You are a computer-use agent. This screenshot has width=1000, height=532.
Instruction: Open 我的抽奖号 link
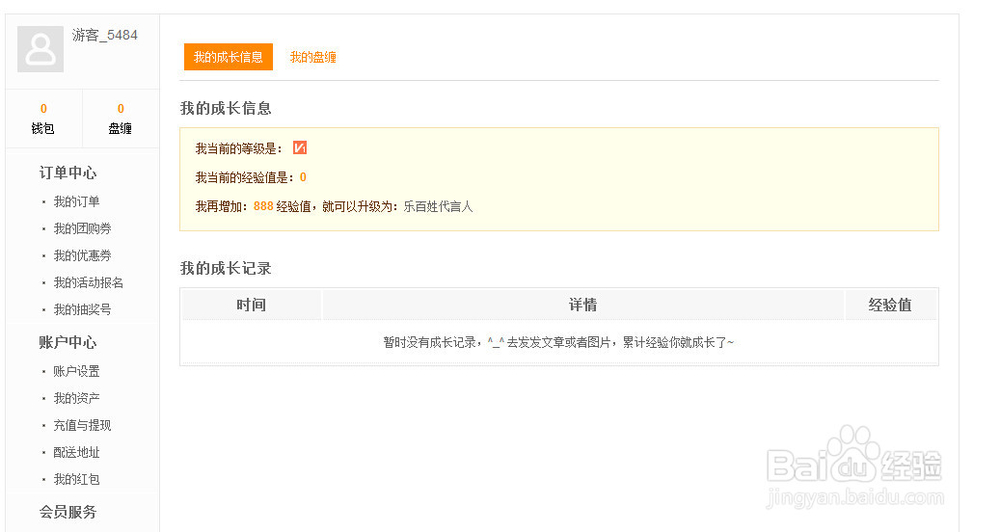(82, 309)
